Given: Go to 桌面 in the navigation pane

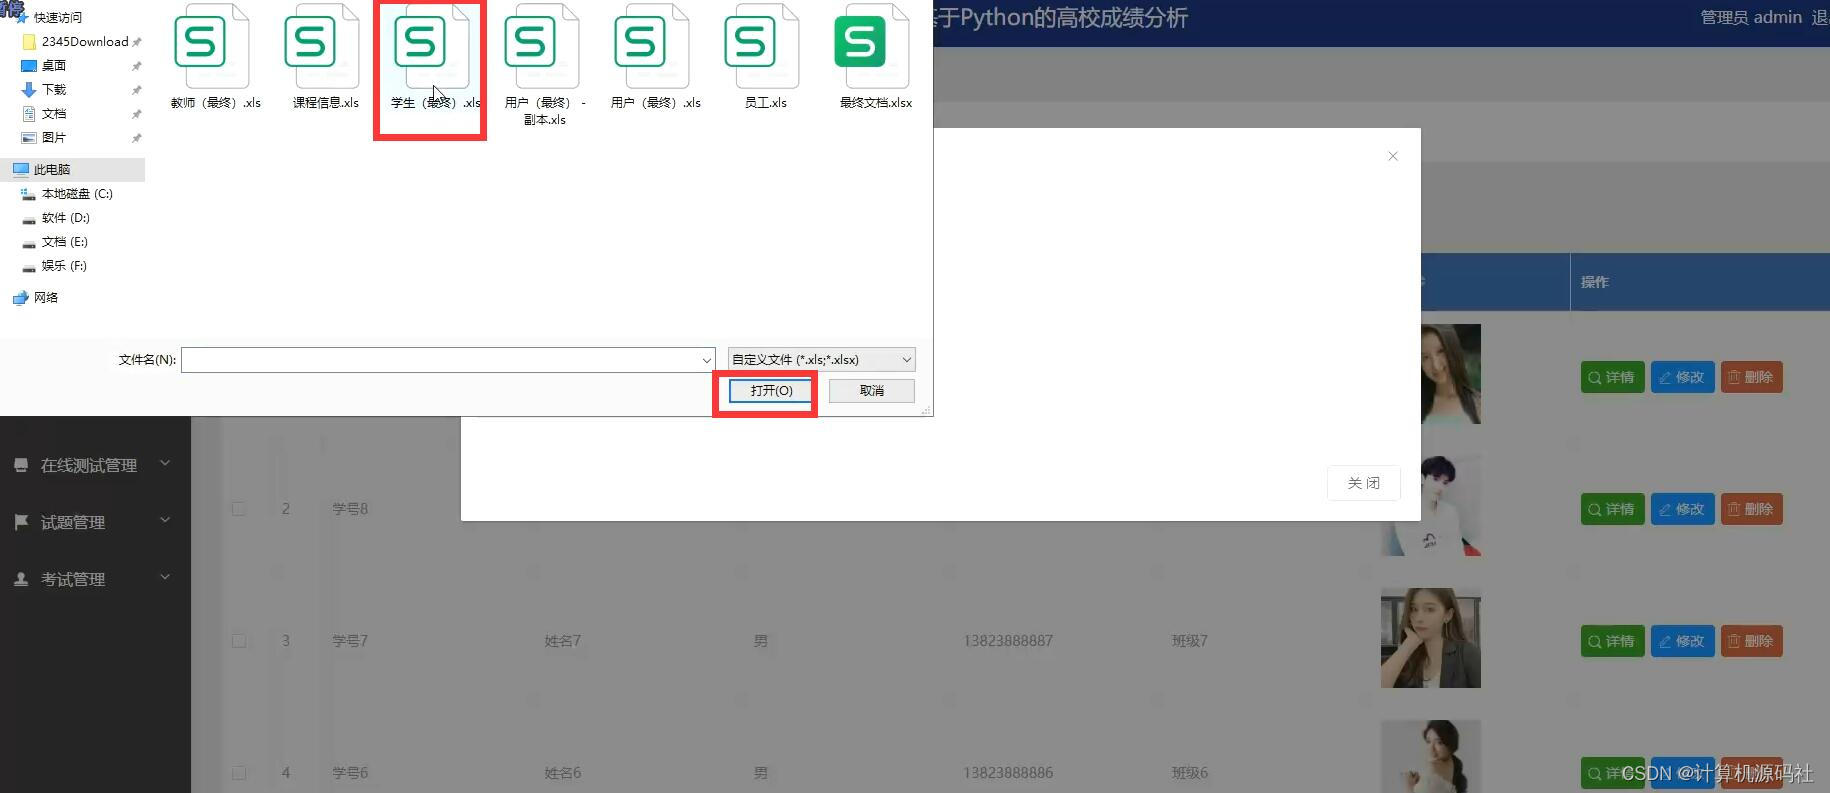Looking at the screenshot, I should pyautogui.click(x=54, y=65).
